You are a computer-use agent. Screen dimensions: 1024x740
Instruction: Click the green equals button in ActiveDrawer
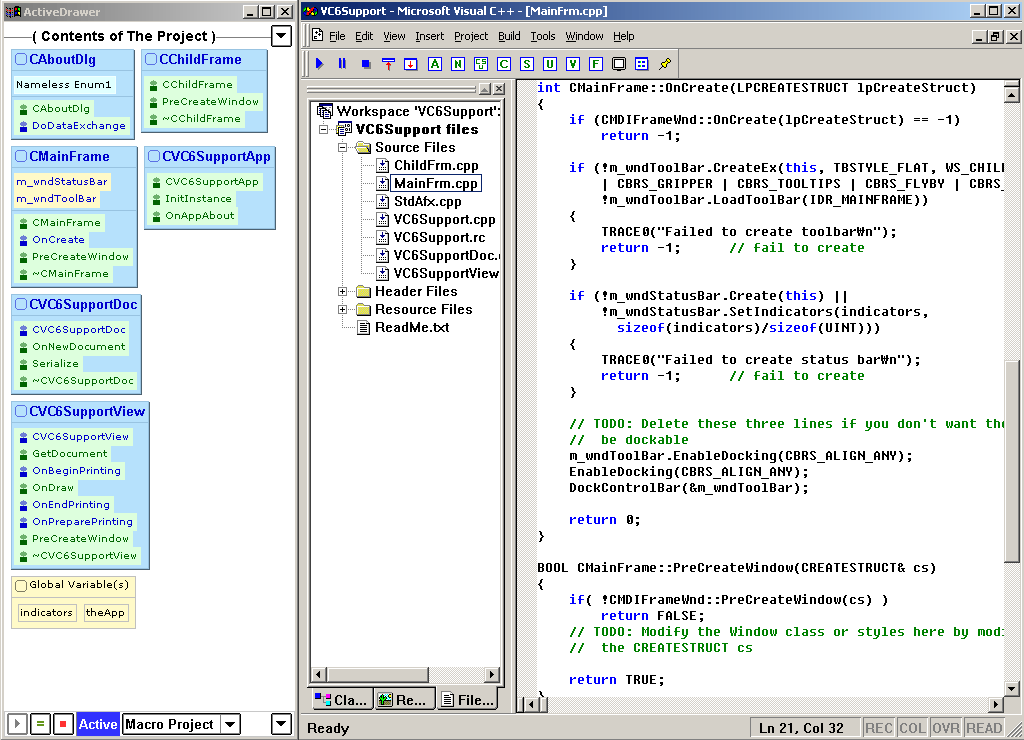[x=40, y=724]
